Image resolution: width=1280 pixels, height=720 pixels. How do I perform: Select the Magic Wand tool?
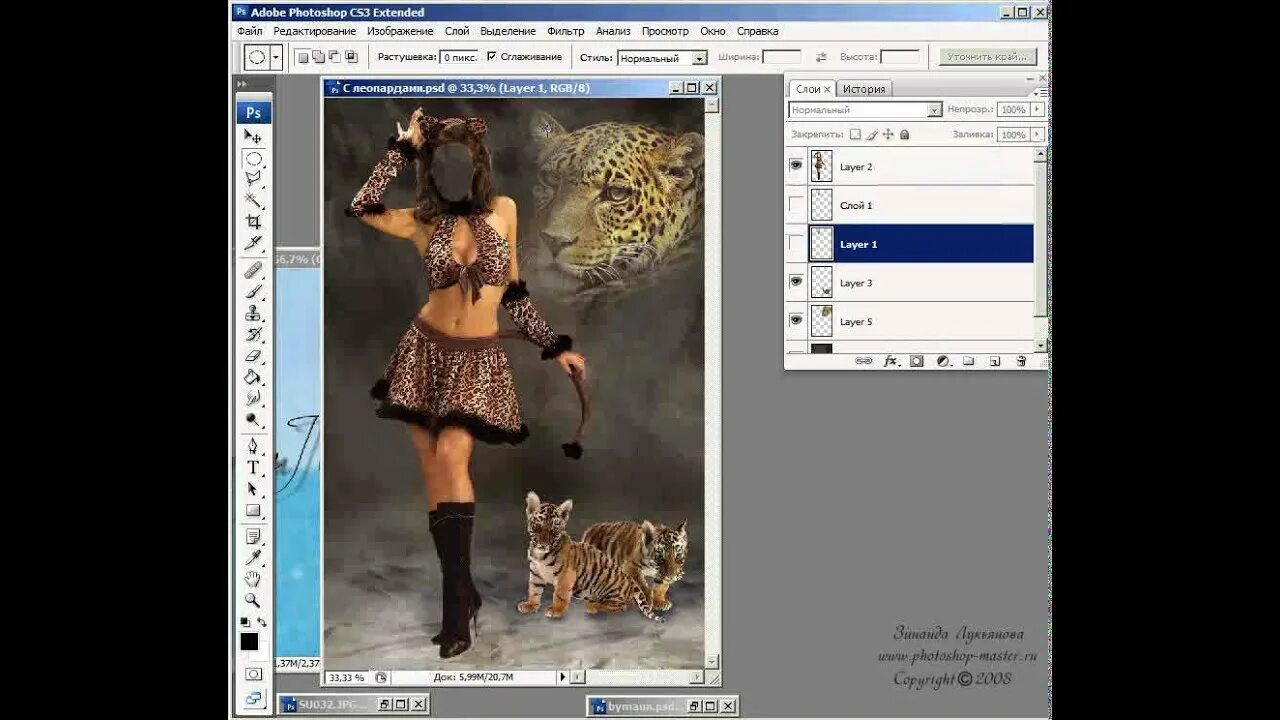click(x=253, y=200)
